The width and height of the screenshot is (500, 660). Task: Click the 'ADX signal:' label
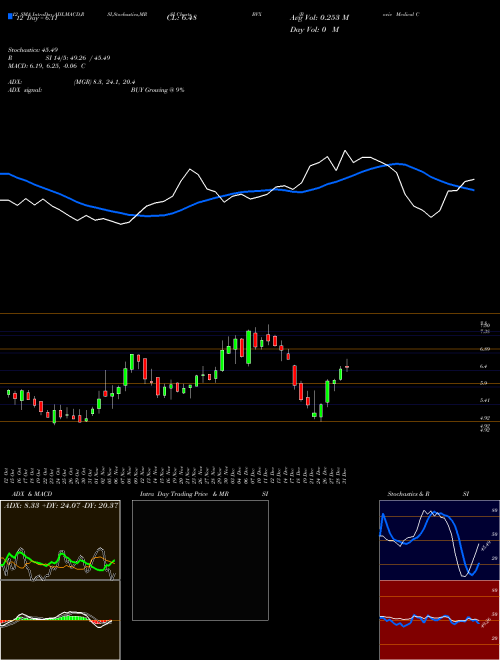pyautogui.click(x=24, y=90)
